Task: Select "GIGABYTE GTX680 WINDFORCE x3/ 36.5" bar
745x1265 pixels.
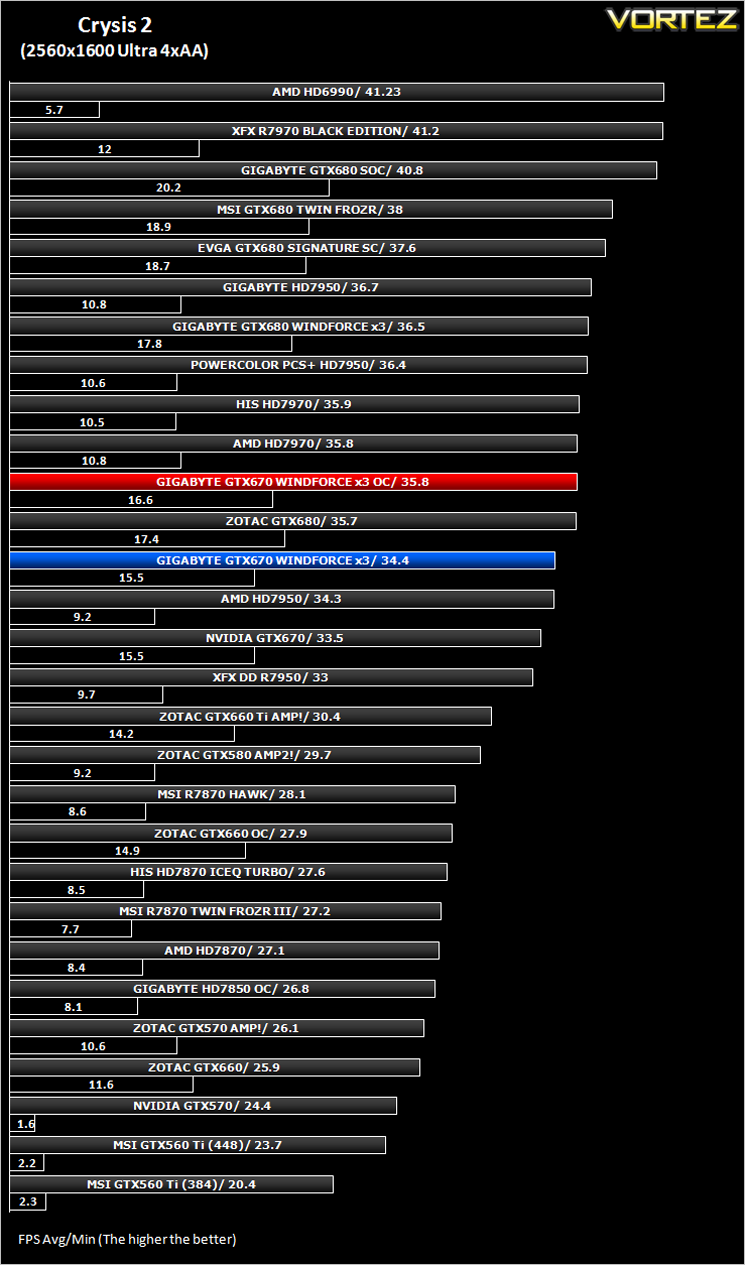Action: click(299, 327)
